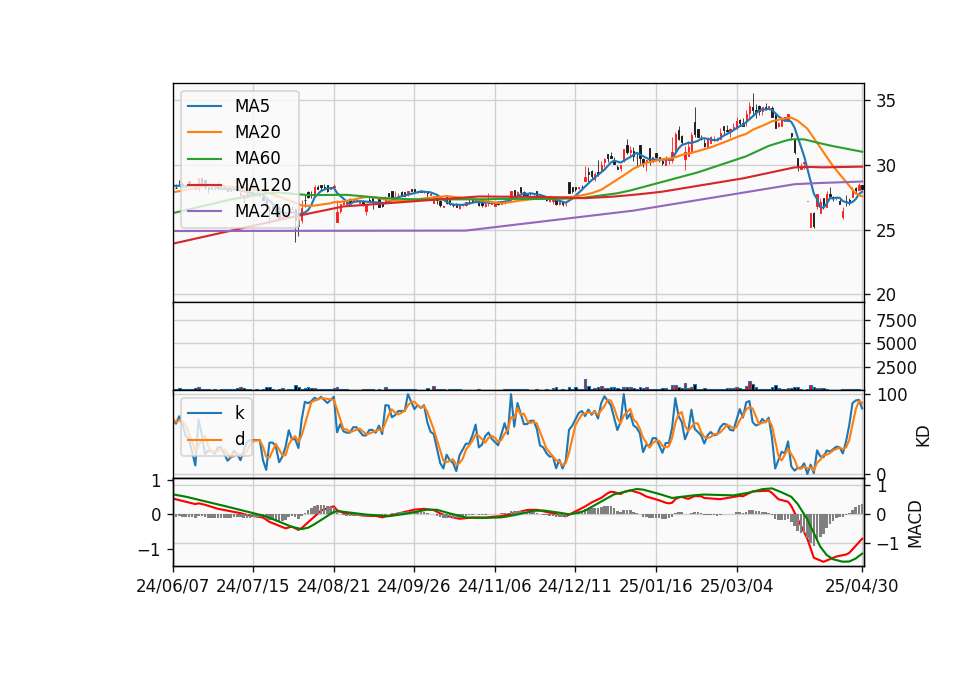Click the 25/01/16 date label

pos(656,586)
